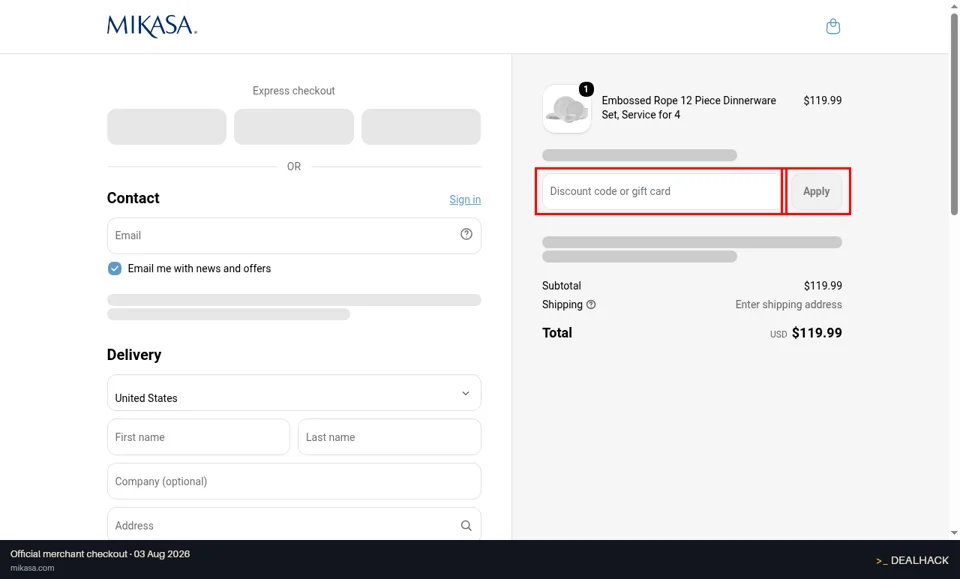960x579 pixels.
Task: Click the 'Enter shipping address' text
Action: [789, 304]
